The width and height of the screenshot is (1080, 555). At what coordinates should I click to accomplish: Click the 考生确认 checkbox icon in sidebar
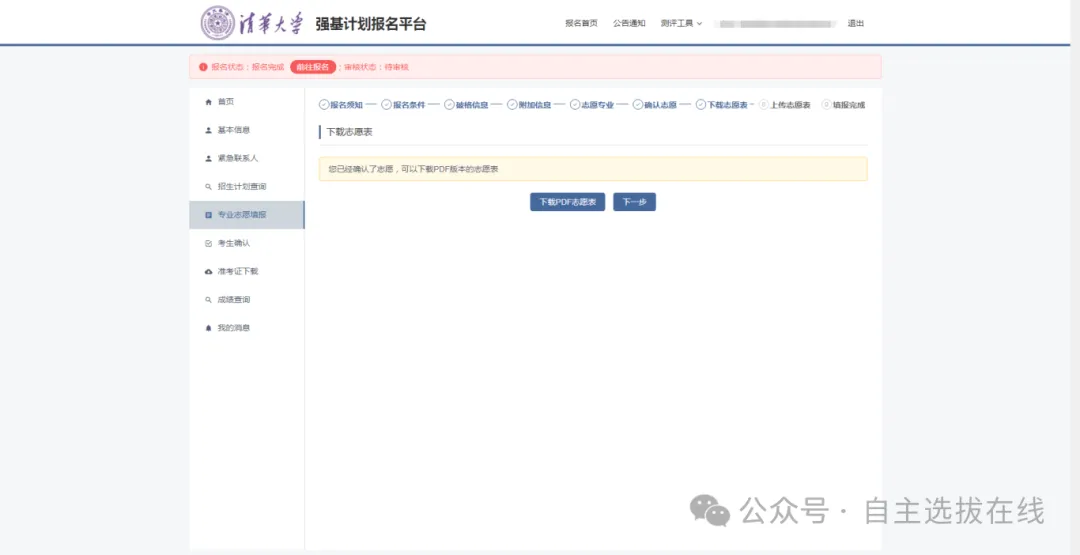tap(208, 243)
